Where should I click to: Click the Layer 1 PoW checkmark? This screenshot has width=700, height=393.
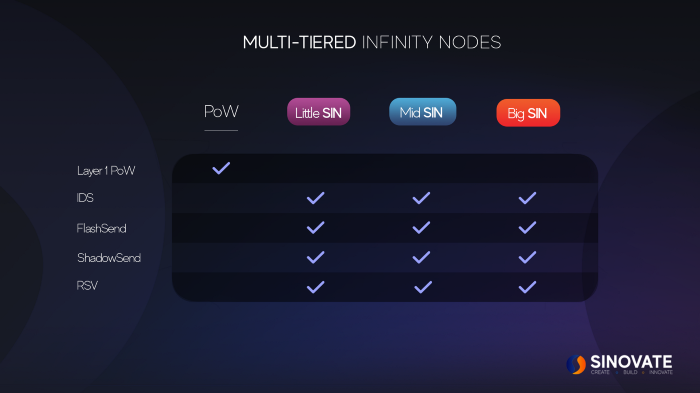[221, 168]
